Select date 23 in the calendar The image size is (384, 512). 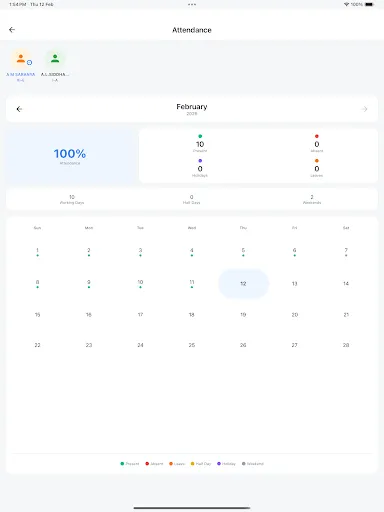point(89,345)
